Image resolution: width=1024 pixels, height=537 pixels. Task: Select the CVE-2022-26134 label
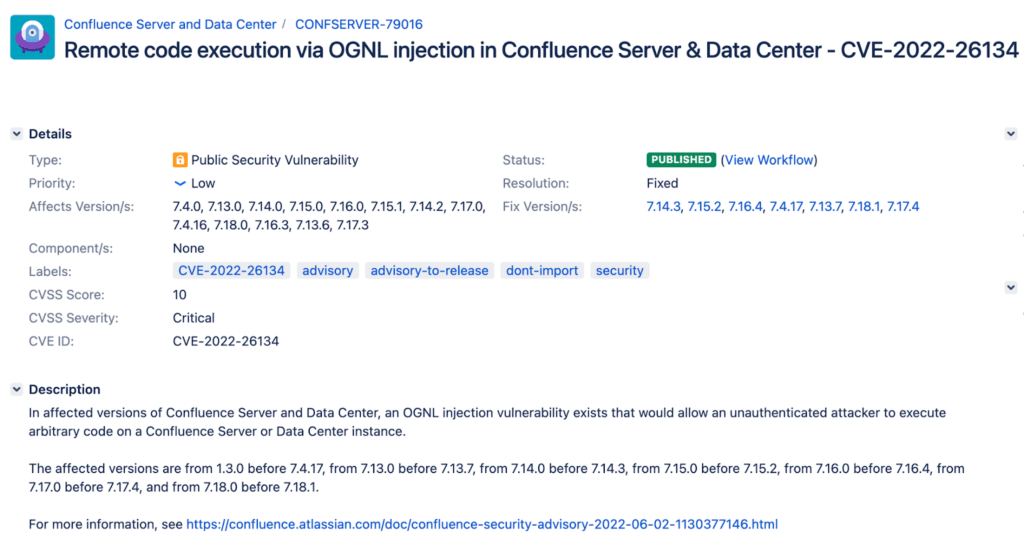(x=231, y=271)
